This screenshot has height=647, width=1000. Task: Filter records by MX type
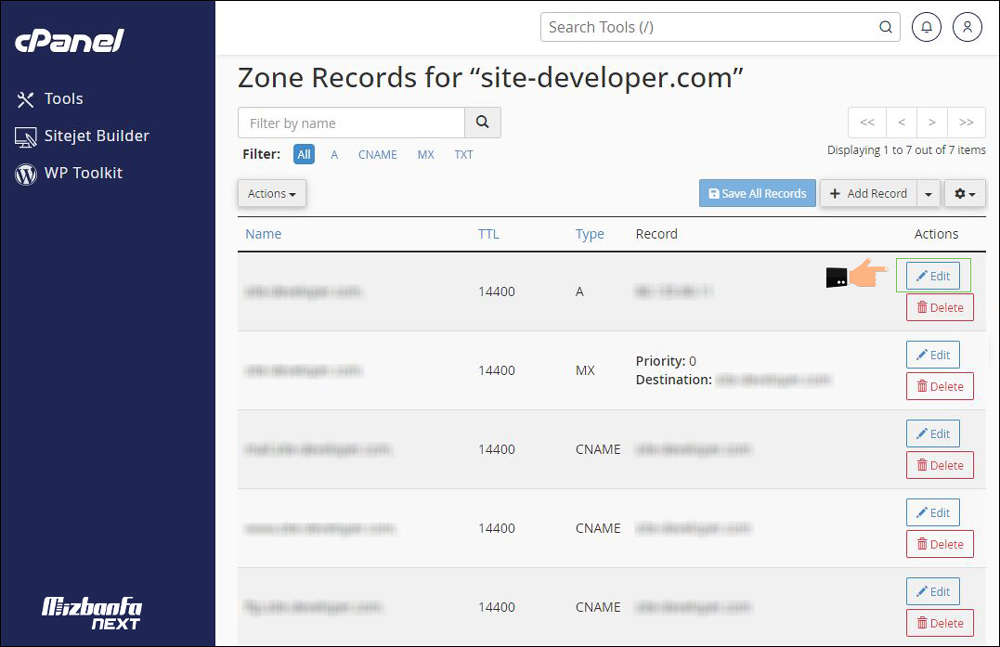(426, 154)
